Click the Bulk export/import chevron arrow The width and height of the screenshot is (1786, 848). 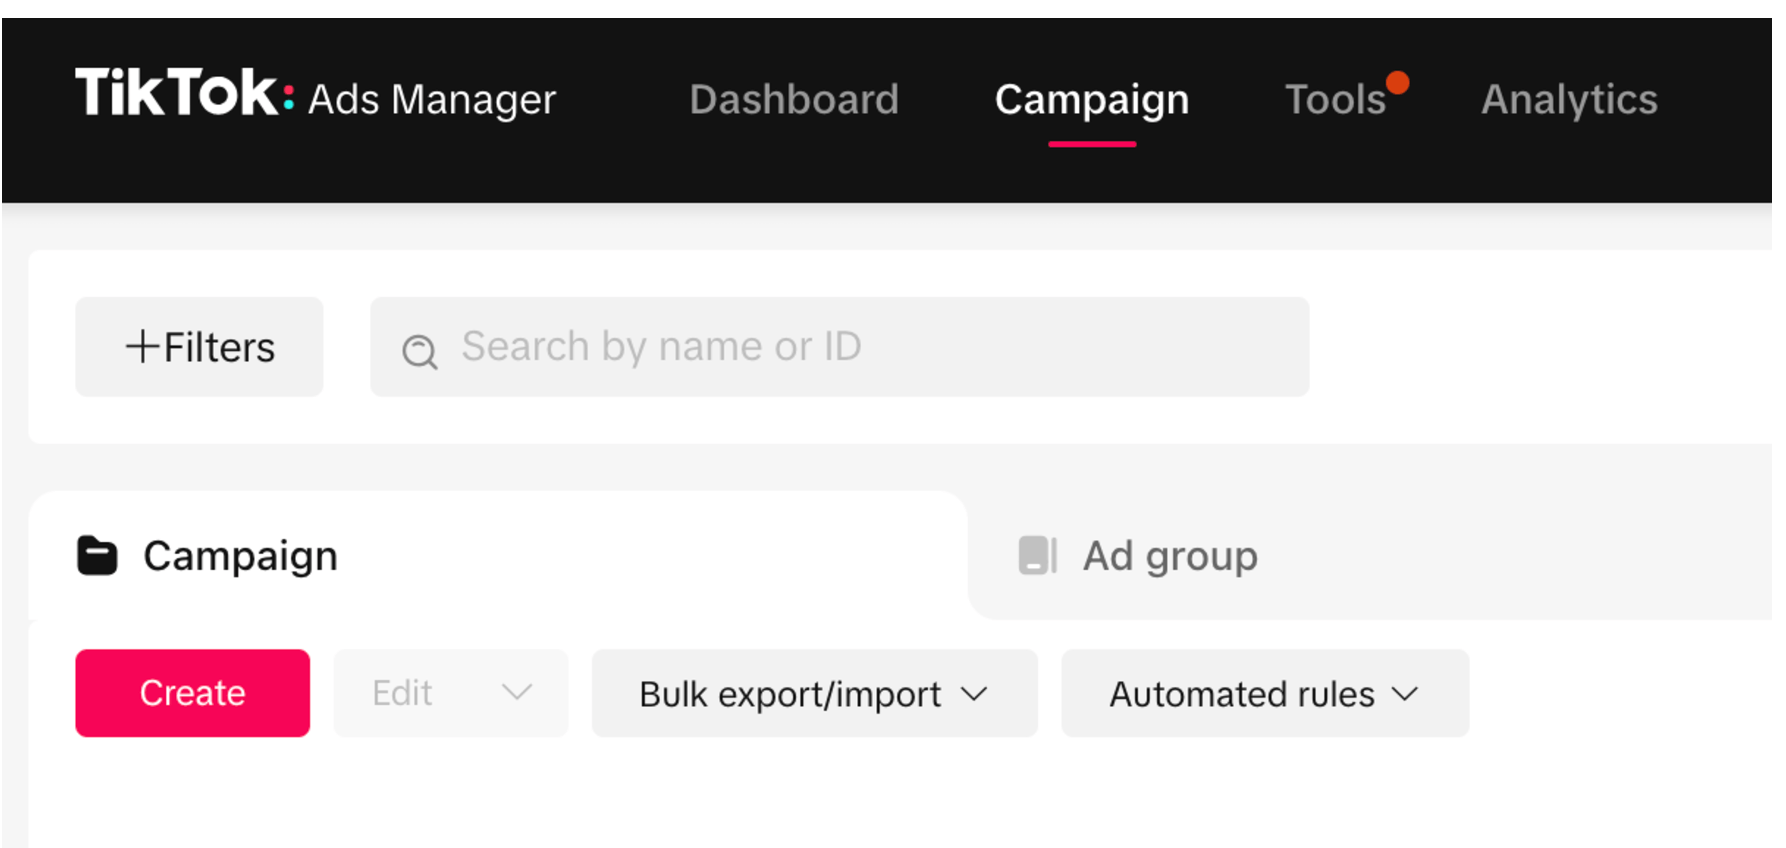pyautogui.click(x=974, y=694)
